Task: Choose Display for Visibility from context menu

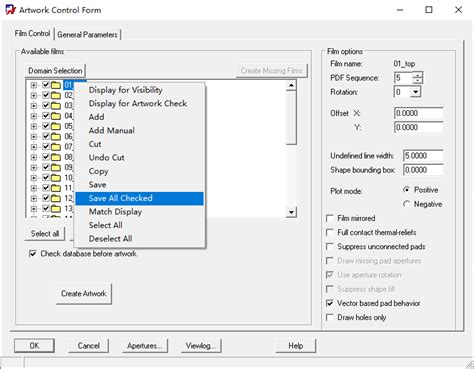Action: 139,90
